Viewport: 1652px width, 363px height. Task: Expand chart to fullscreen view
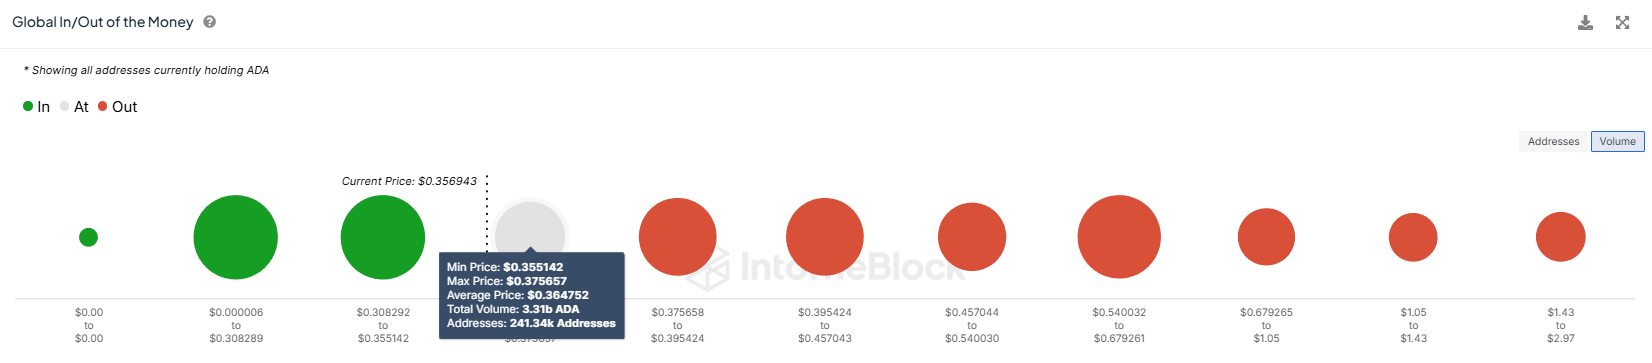[1622, 22]
